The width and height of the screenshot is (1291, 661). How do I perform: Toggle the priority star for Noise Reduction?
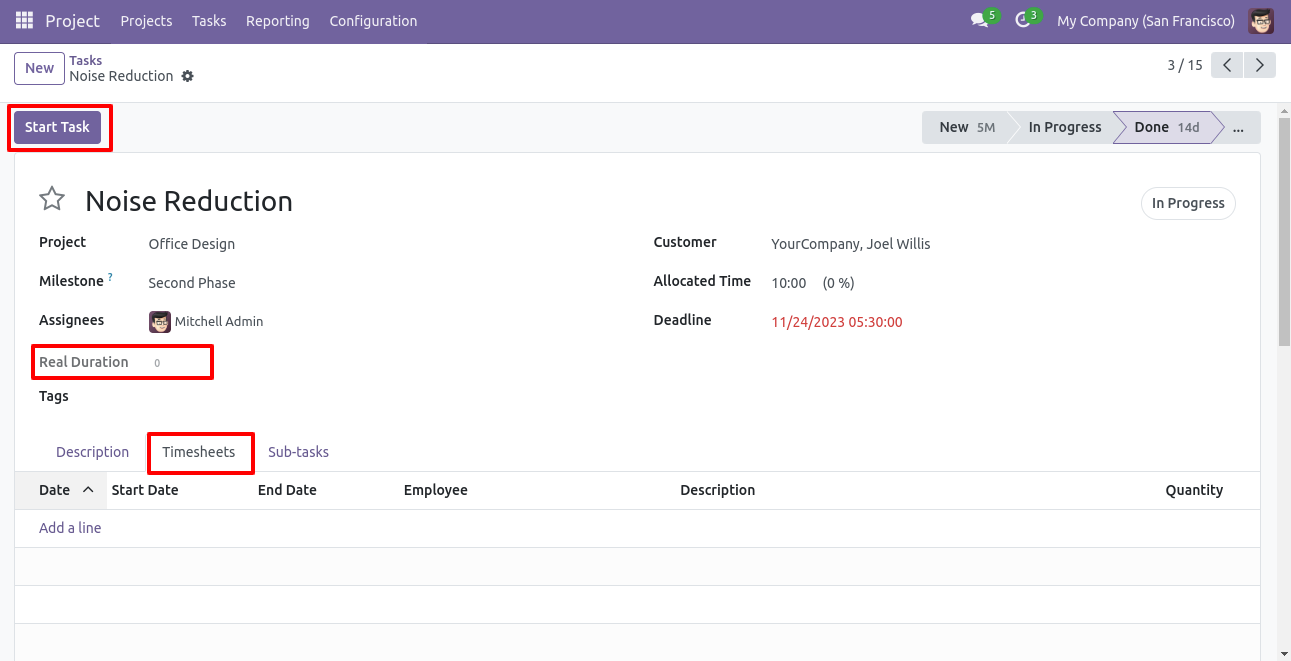pyautogui.click(x=52, y=200)
